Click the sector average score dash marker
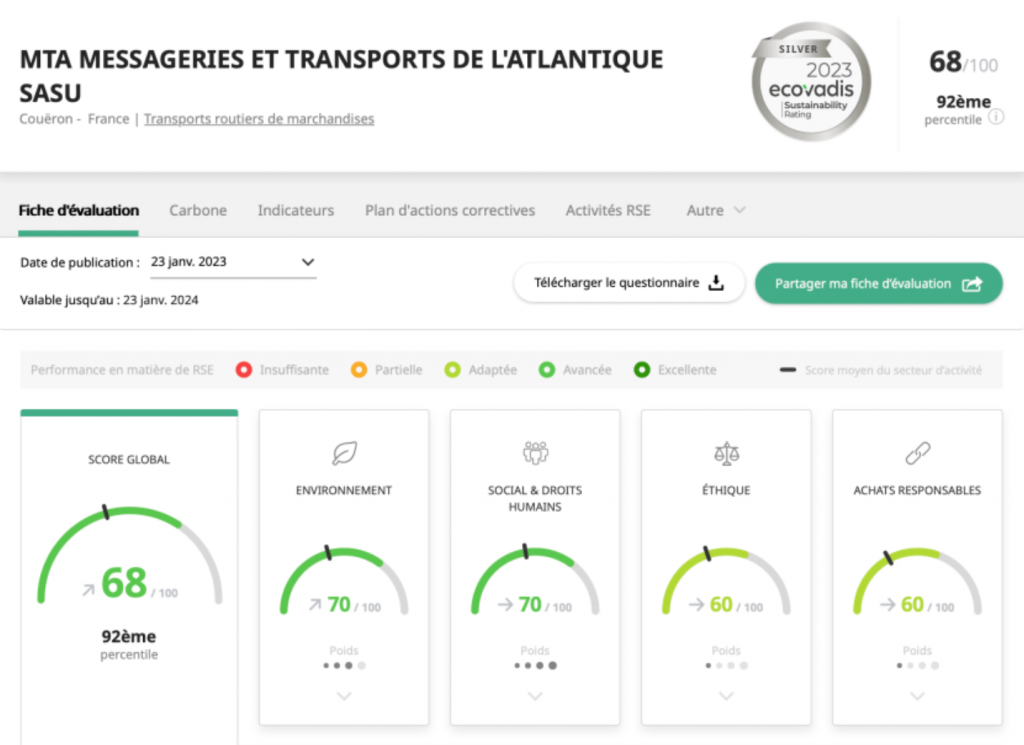This screenshot has width=1024, height=745. tap(788, 370)
